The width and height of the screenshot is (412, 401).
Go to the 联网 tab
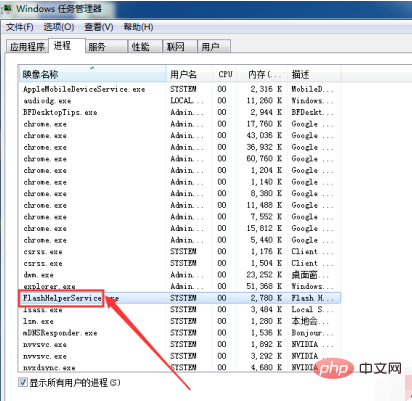[180, 47]
